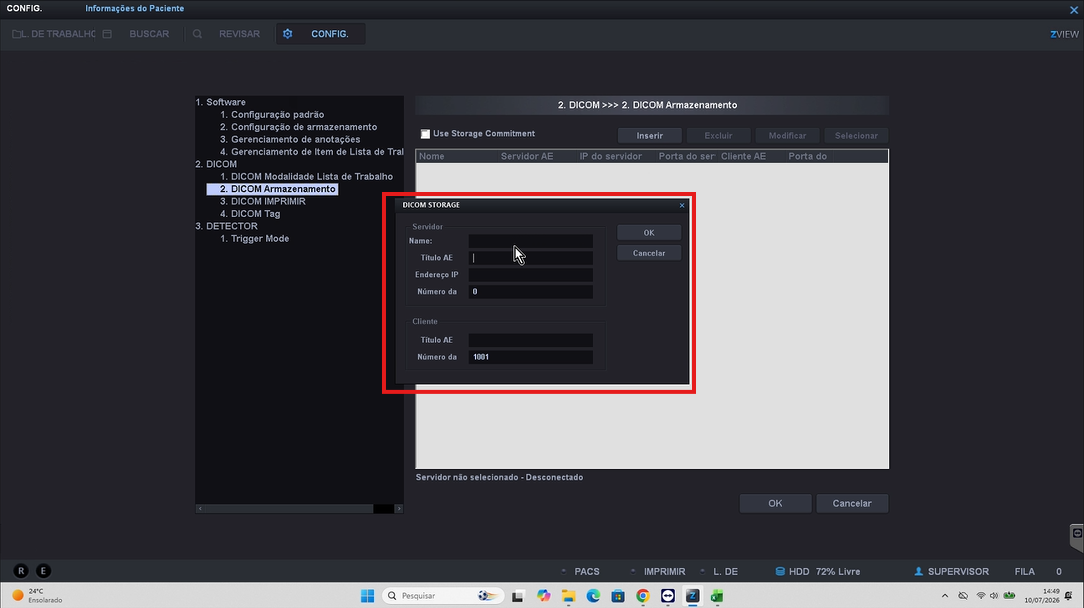Click the tree panel horizontal scrollbar right arrow

click(x=398, y=508)
